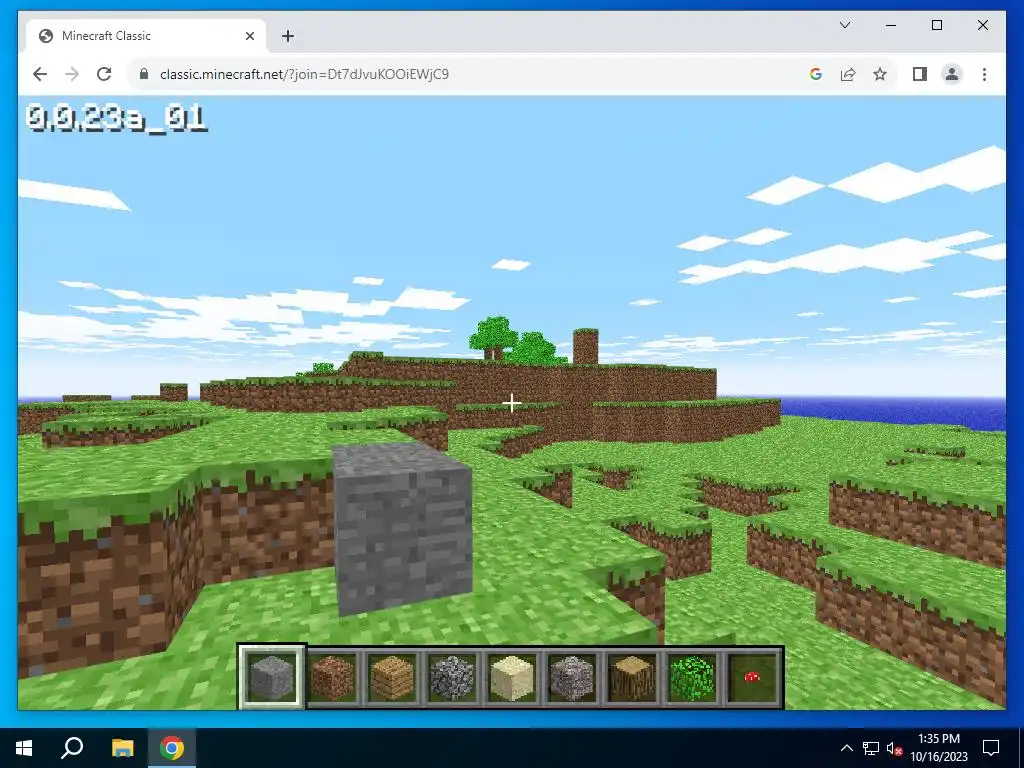The image size is (1024, 768).
Task: Bookmark this tab with star icon
Action: [880, 74]
